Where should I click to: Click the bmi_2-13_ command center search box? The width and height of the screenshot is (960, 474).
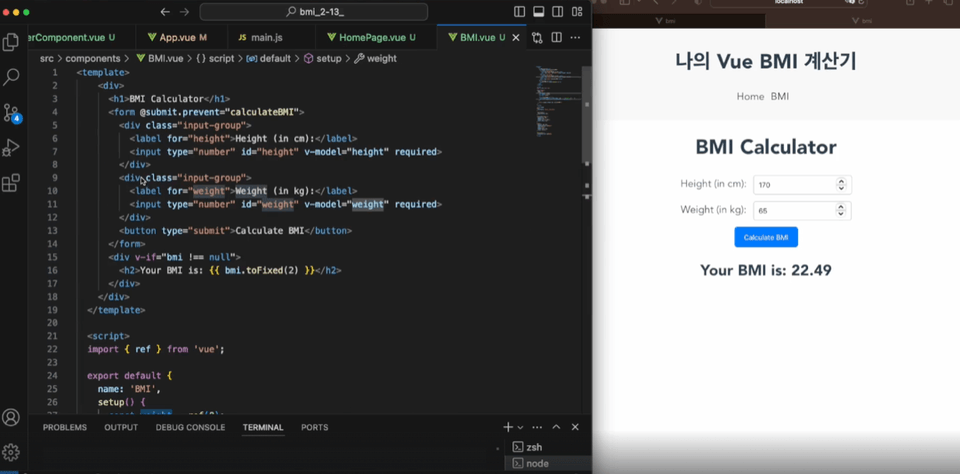click(x=313, y=12)
